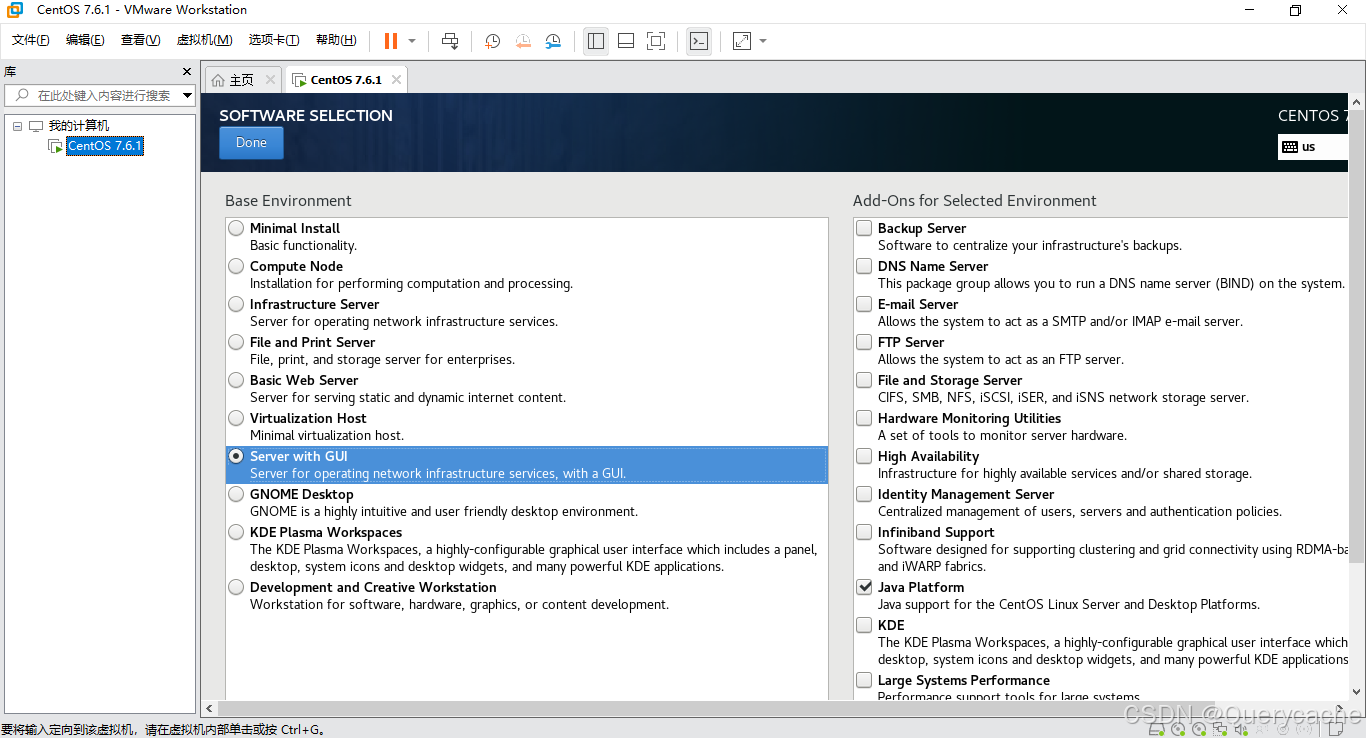The height and width of the screenshot is (738, 1366).
Task: Collapse the 我的计算机 tree node
Action: click(18, 126)
